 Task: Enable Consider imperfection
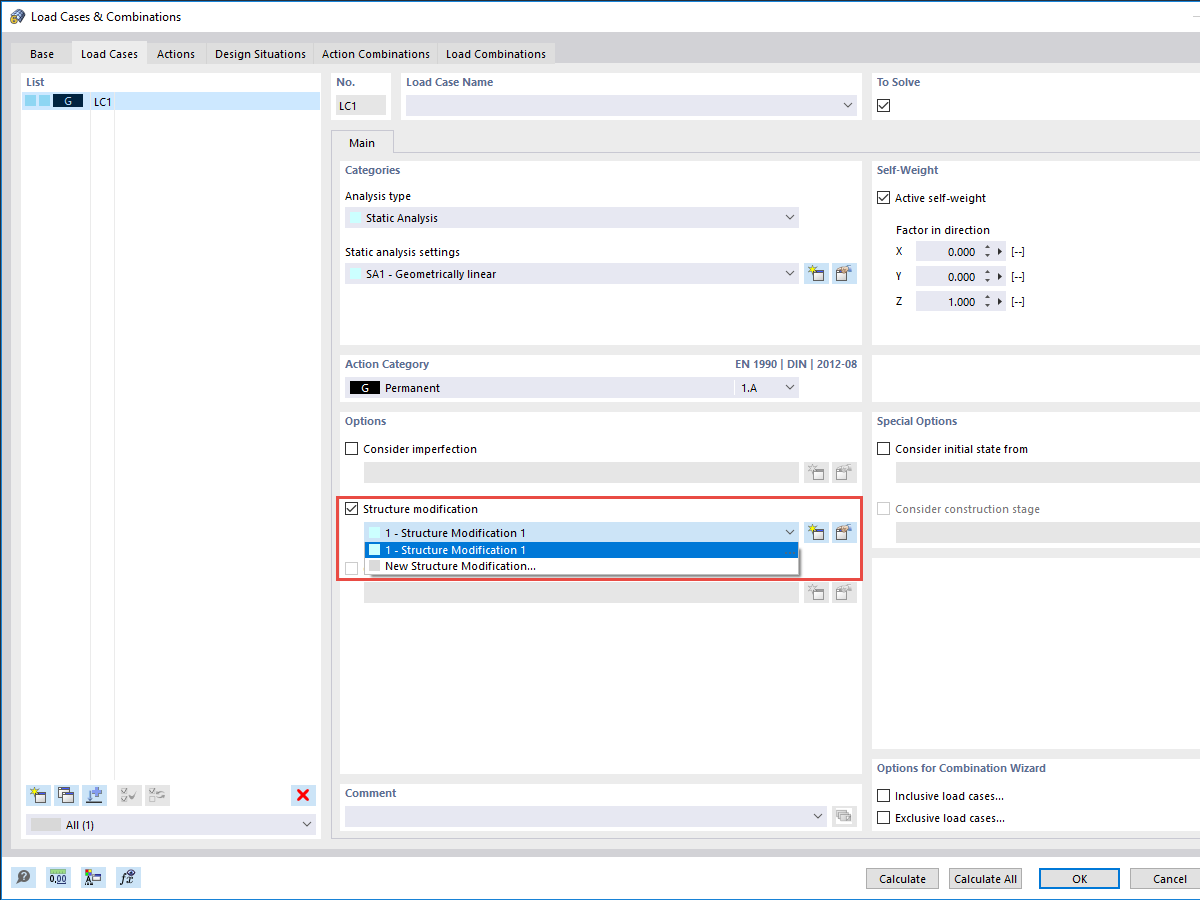(x=351, y=448)
